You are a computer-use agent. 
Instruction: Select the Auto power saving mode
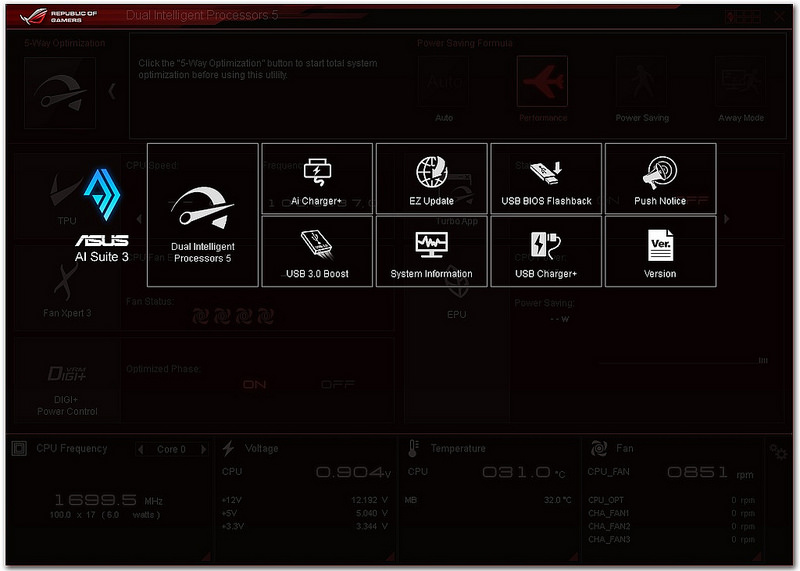(x=443, y=82)
